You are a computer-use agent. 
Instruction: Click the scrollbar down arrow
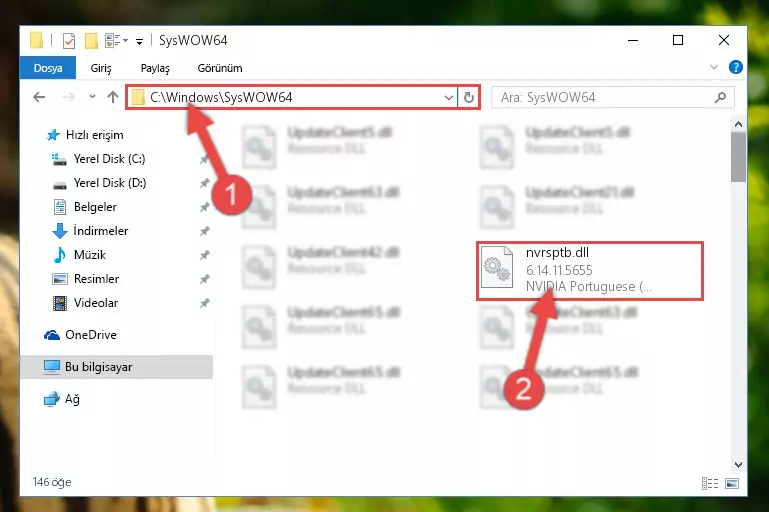point(738,464)
